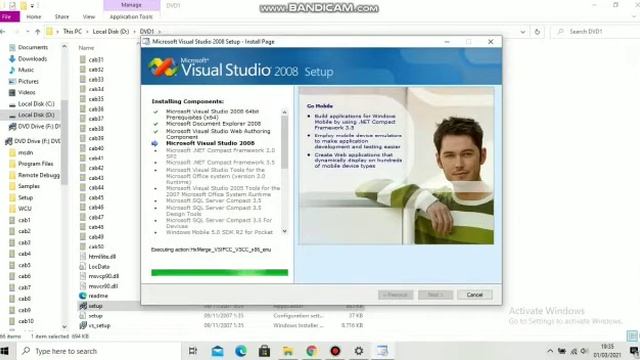Switch to the View ribbon tab
Viewport: 640px width, 360px height.
(89, 17)
